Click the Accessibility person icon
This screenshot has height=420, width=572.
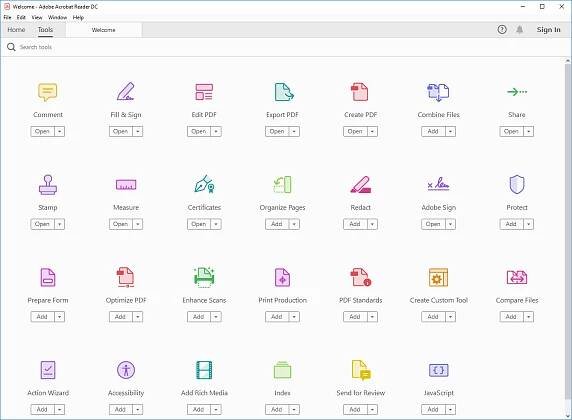tap(126, 370)
